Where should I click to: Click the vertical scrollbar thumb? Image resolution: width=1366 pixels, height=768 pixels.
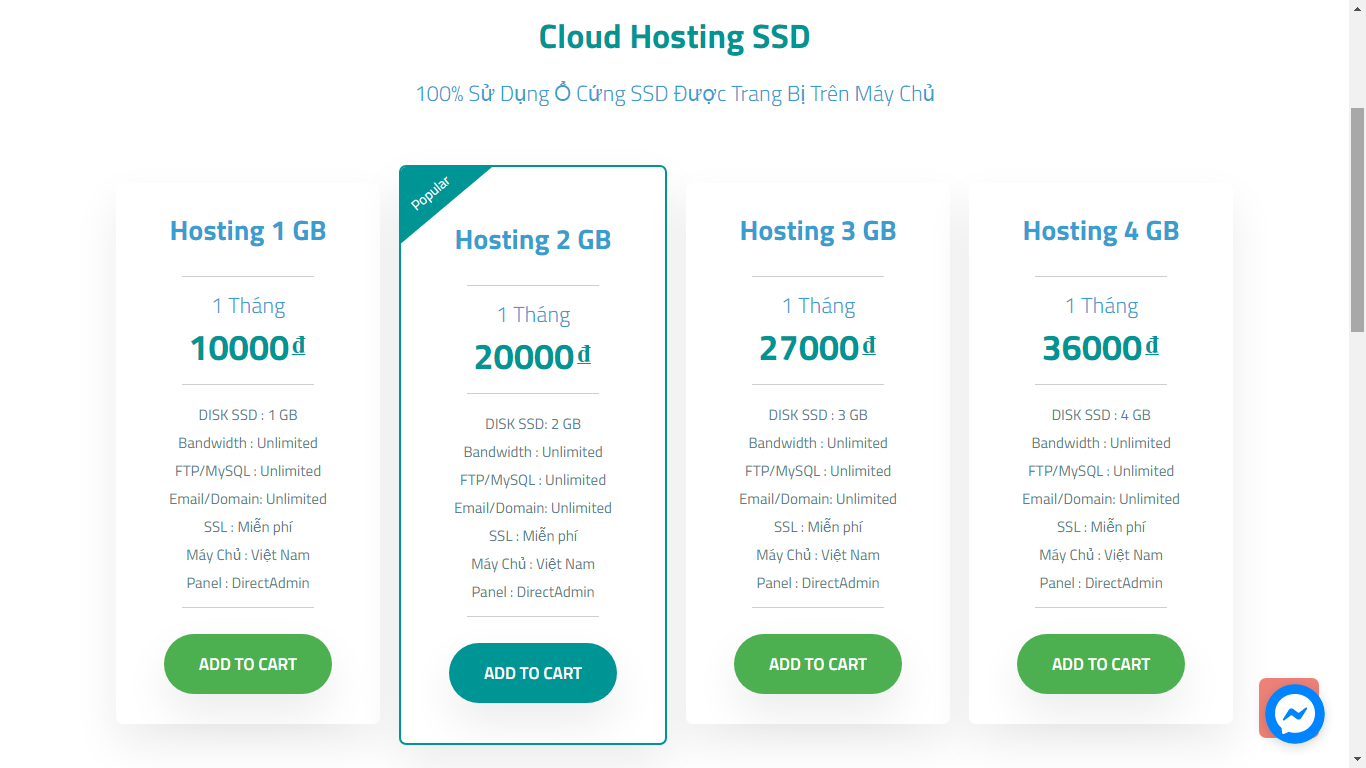[1357, 220]
